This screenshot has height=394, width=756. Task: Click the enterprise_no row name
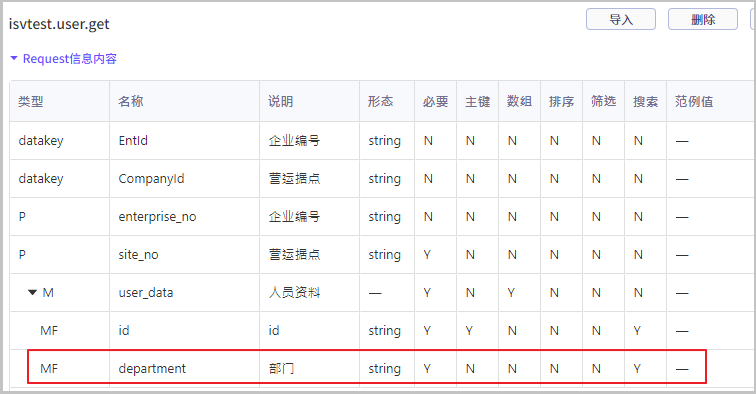pyautogui.click(x=157, y=217)
